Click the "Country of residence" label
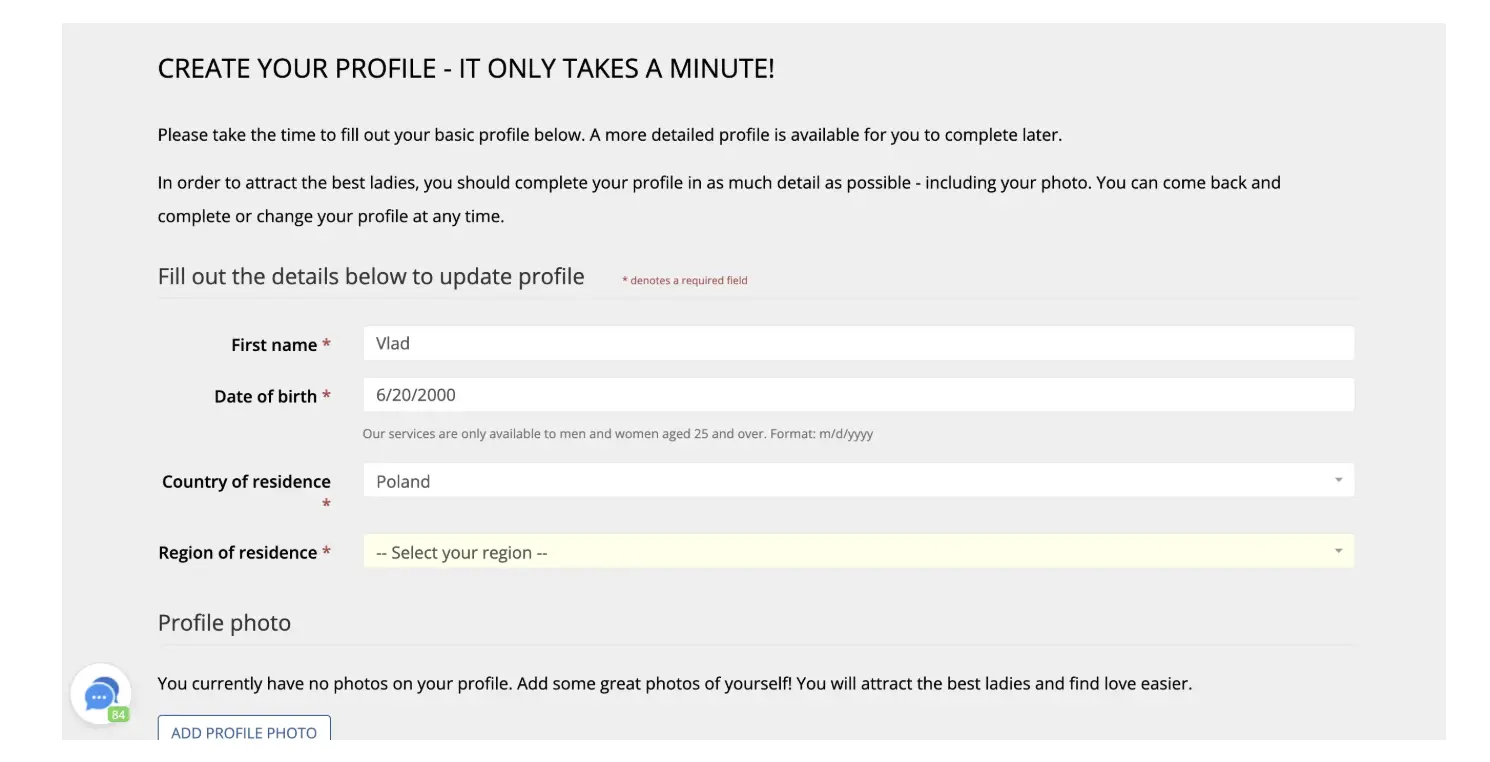Screen dimensions: 1490x762 click(x=246, y=482)
